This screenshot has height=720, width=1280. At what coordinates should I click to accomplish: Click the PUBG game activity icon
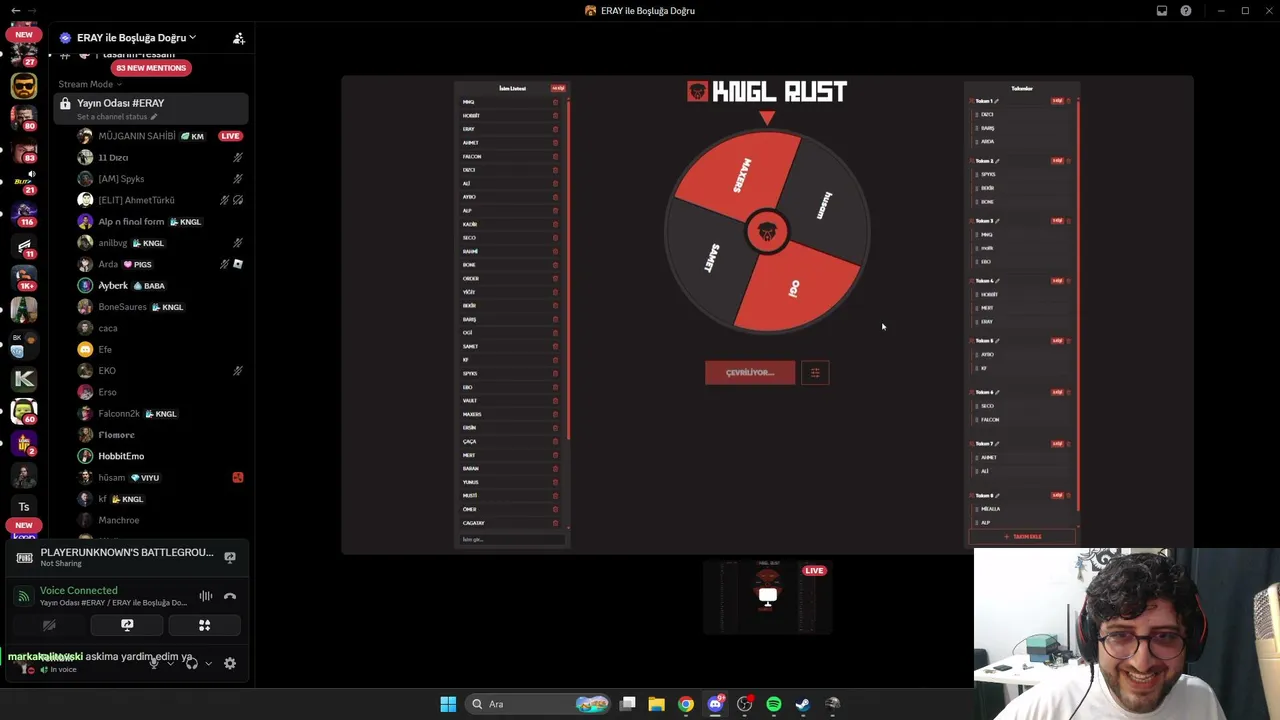pyautogui.click(x=23, y=558)
